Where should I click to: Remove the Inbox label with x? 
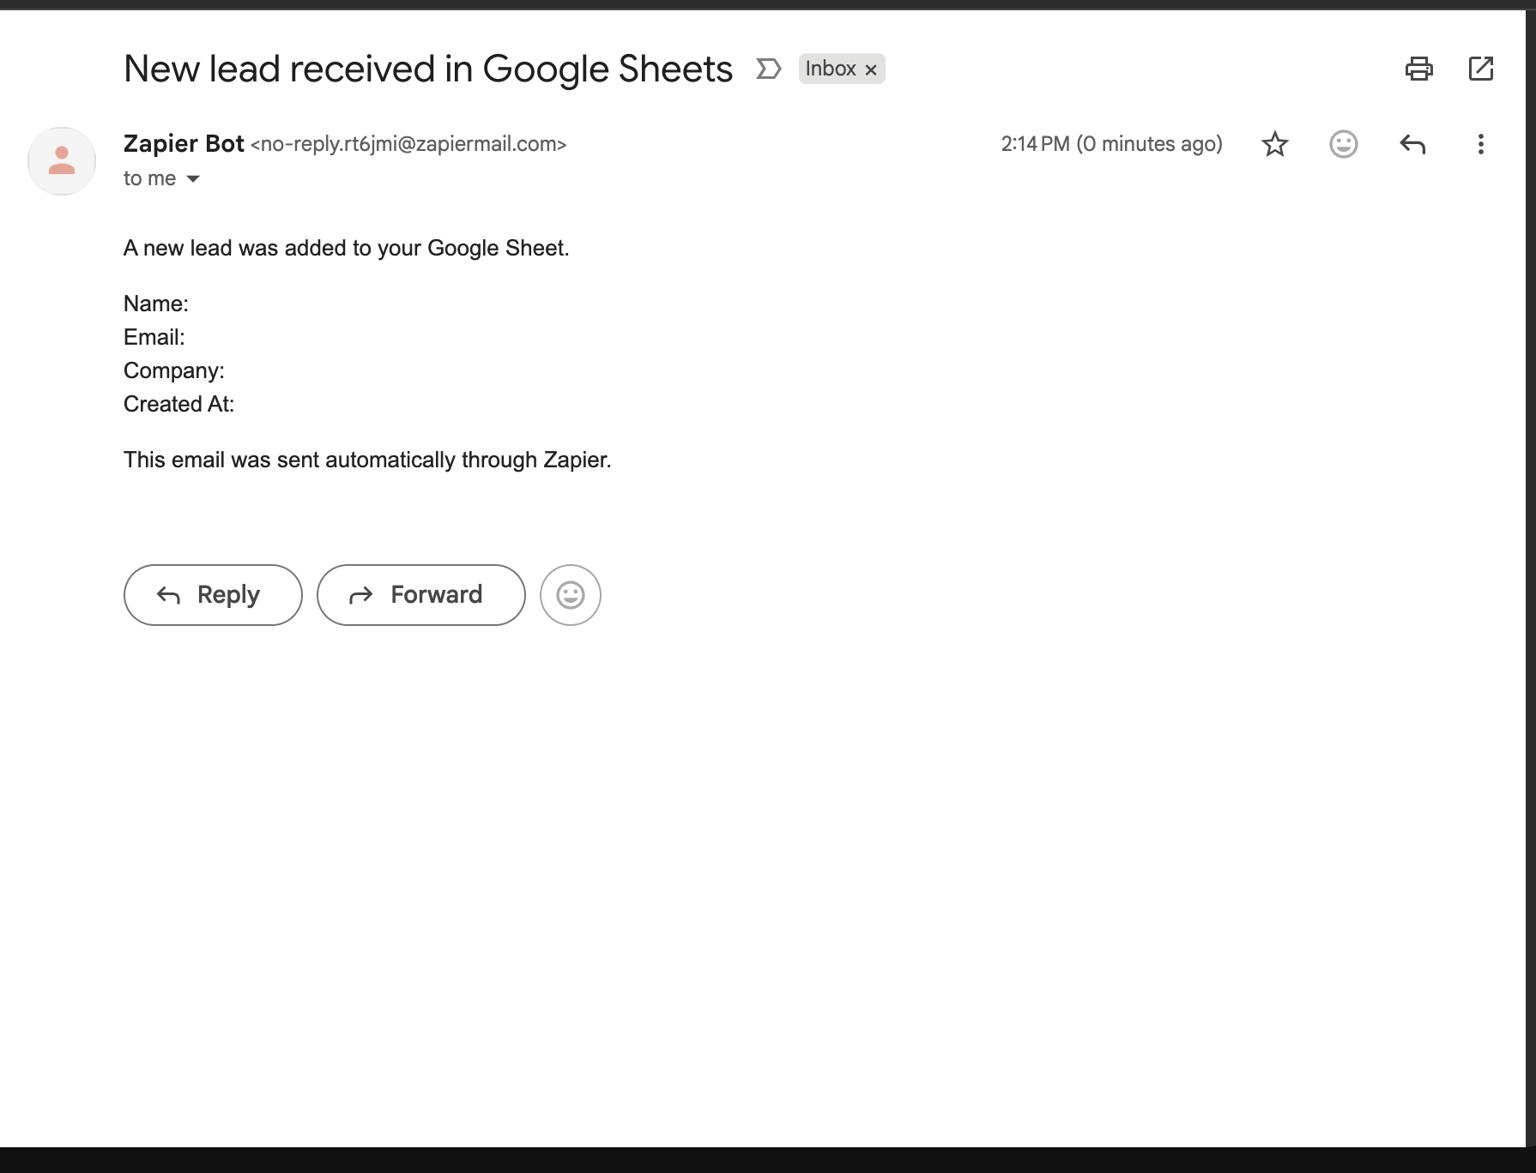871,70
